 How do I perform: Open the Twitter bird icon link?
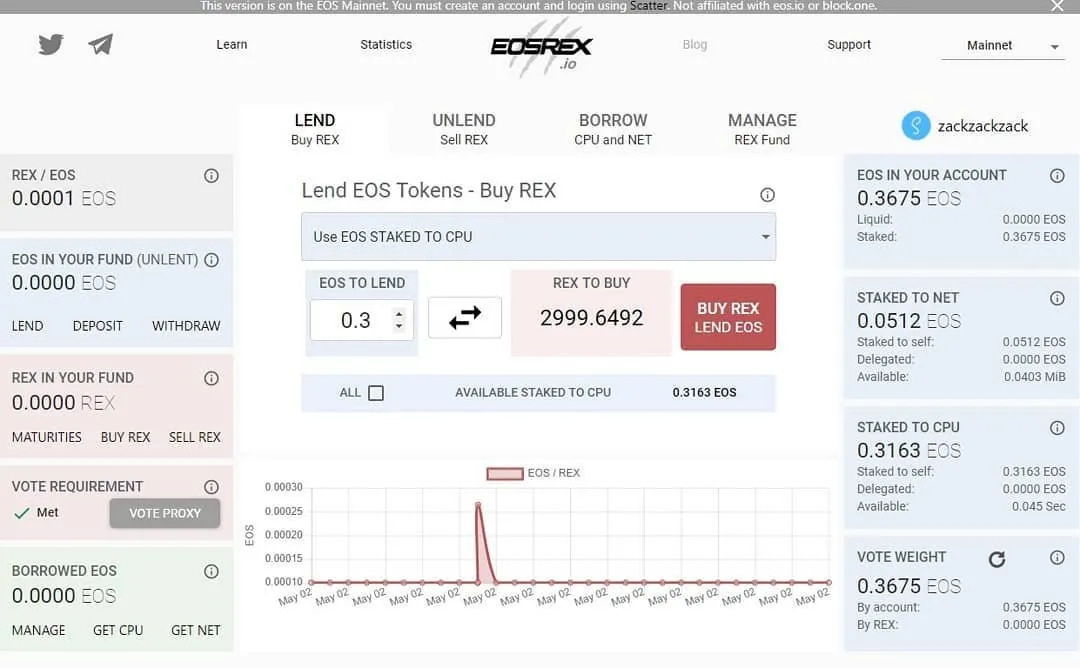tap(50, 45)
